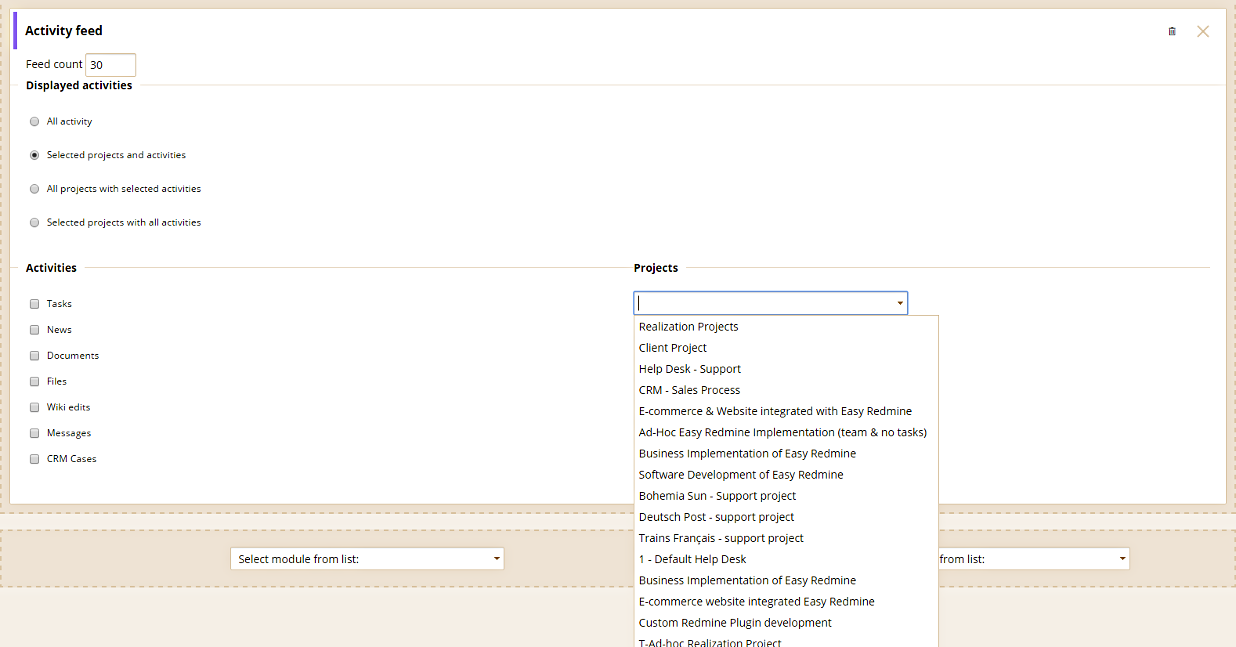This screenshot has height=647, width=1236.
Task: Select Client Project from the dropdown
Action: tap(787, 348)
